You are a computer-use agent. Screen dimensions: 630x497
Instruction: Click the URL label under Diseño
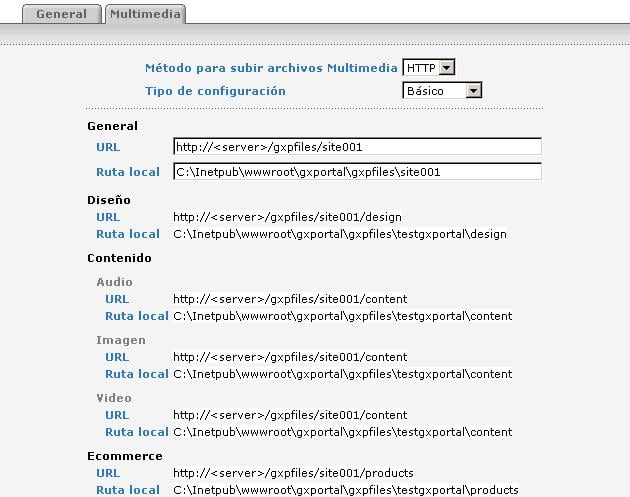coord(108,216)
